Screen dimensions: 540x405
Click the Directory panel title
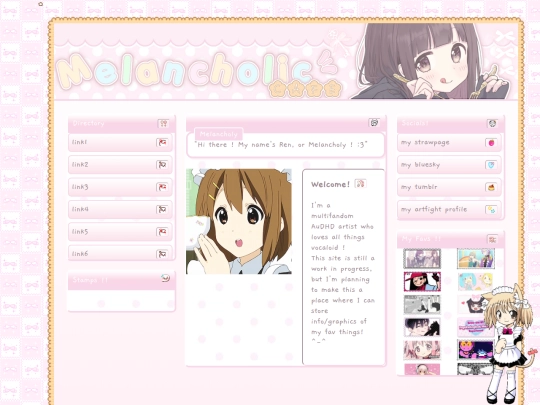(x=89, y=123)
